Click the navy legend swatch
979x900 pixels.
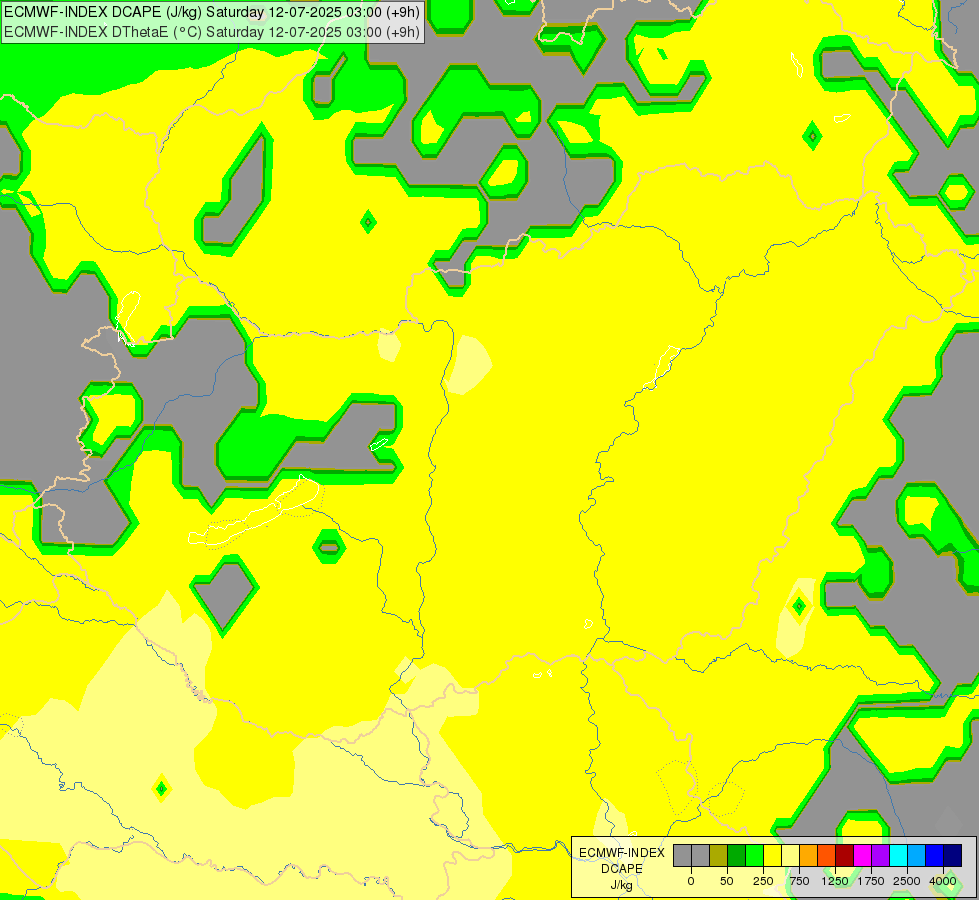[x=953, y=856]
